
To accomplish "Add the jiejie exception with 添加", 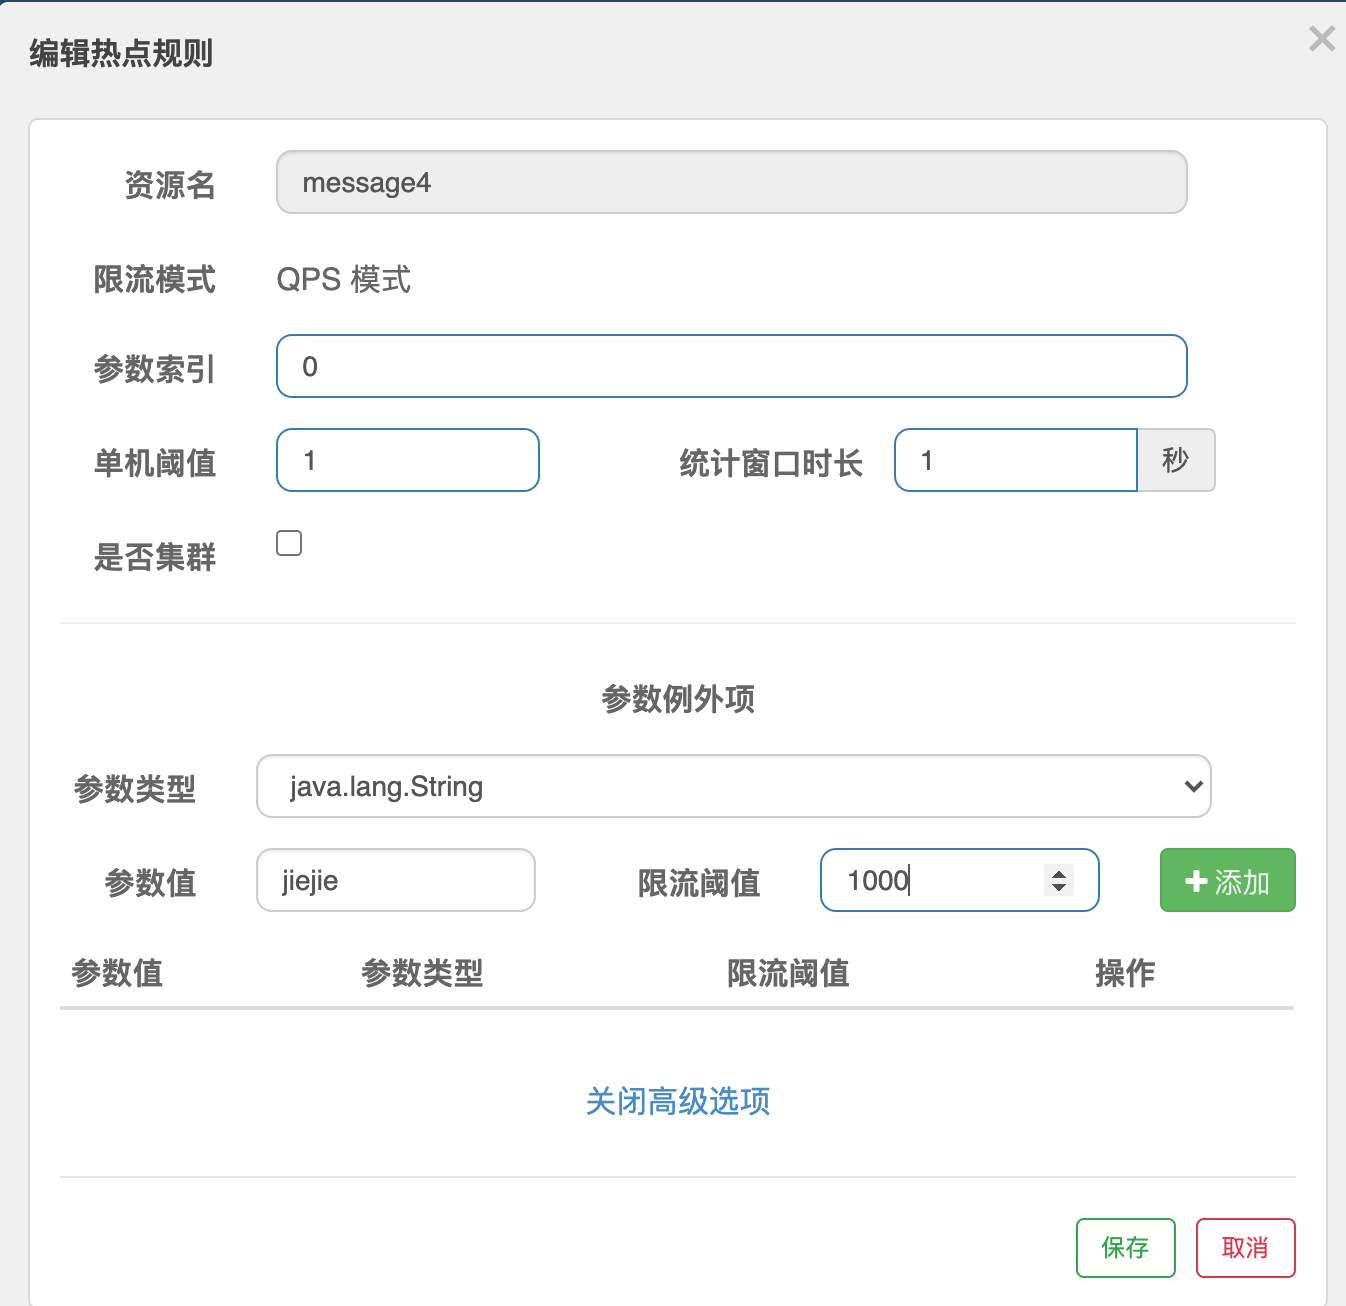I will click(1227, 880).
